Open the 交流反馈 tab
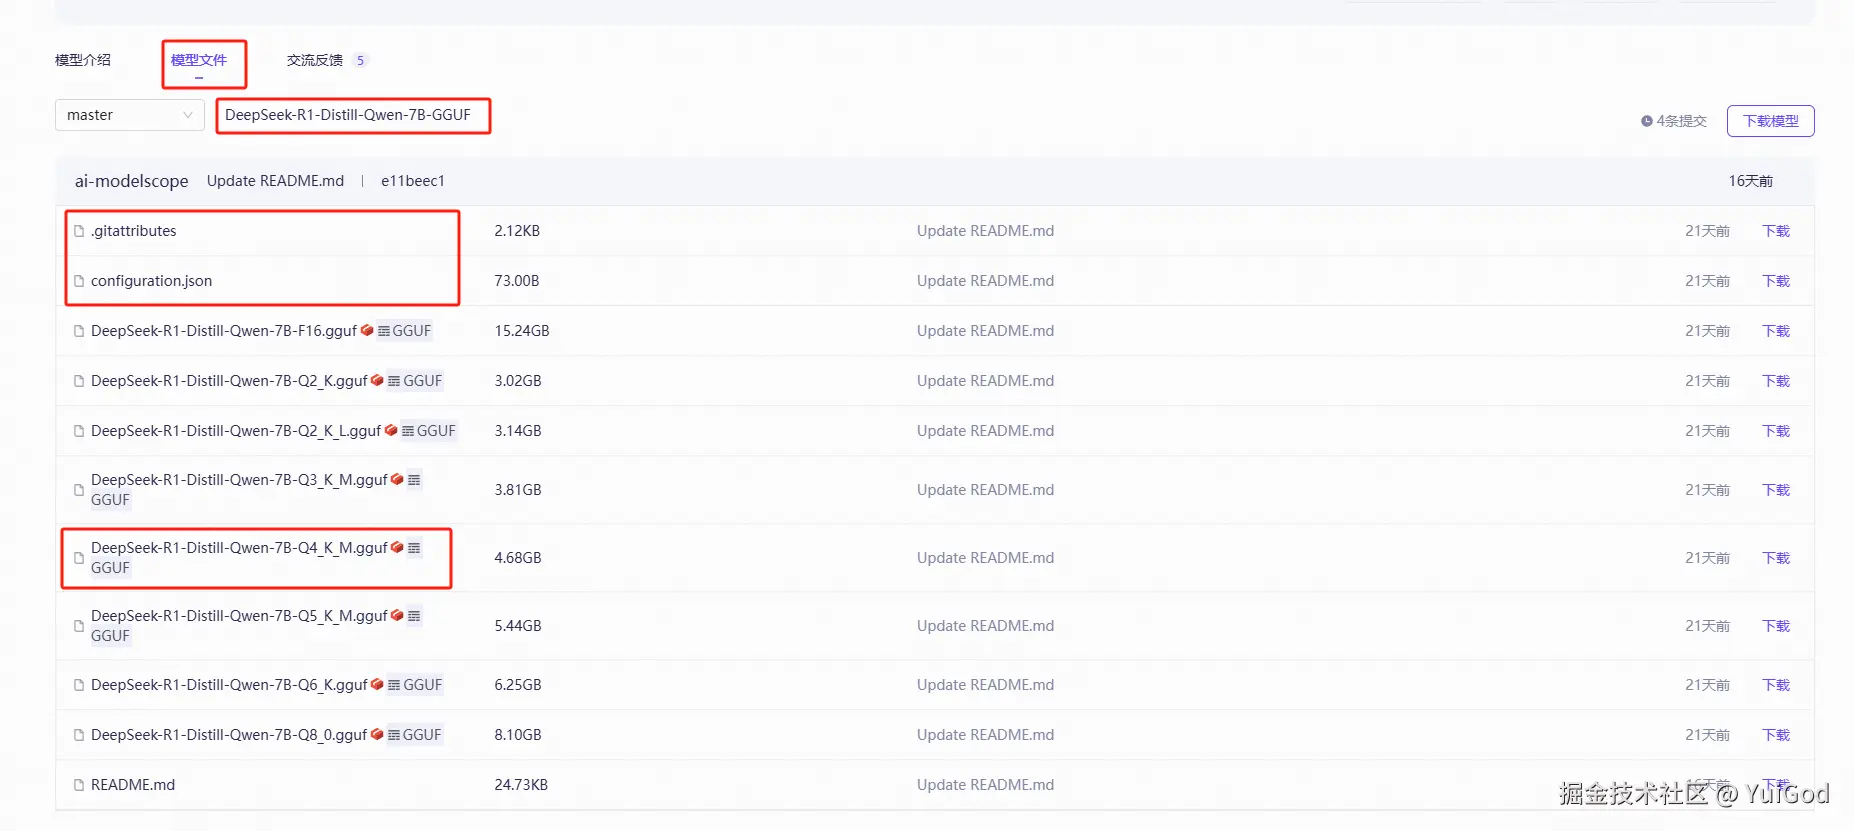The image size is (1854, 831). pos(315,60)
